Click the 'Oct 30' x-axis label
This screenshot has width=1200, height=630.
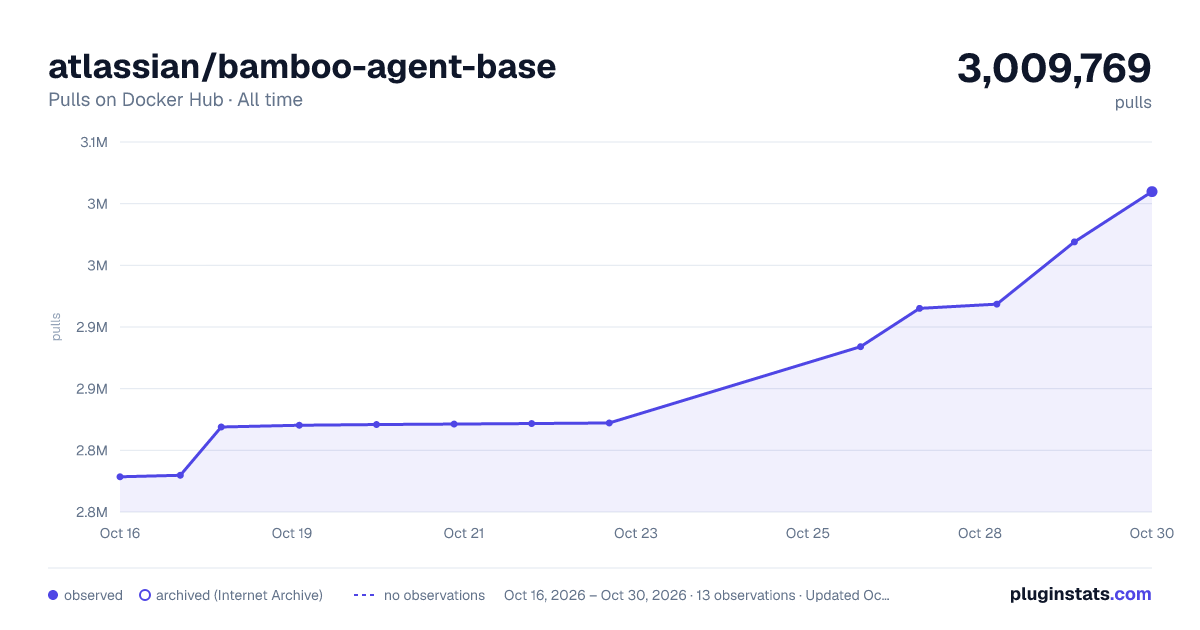(x=1150, y=533)
